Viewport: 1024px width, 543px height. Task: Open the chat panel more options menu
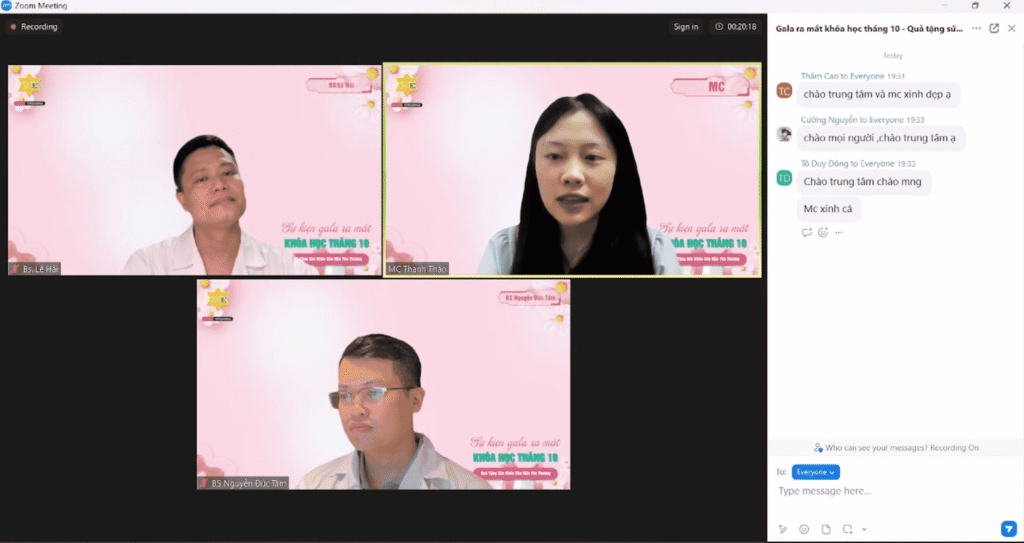976,28
